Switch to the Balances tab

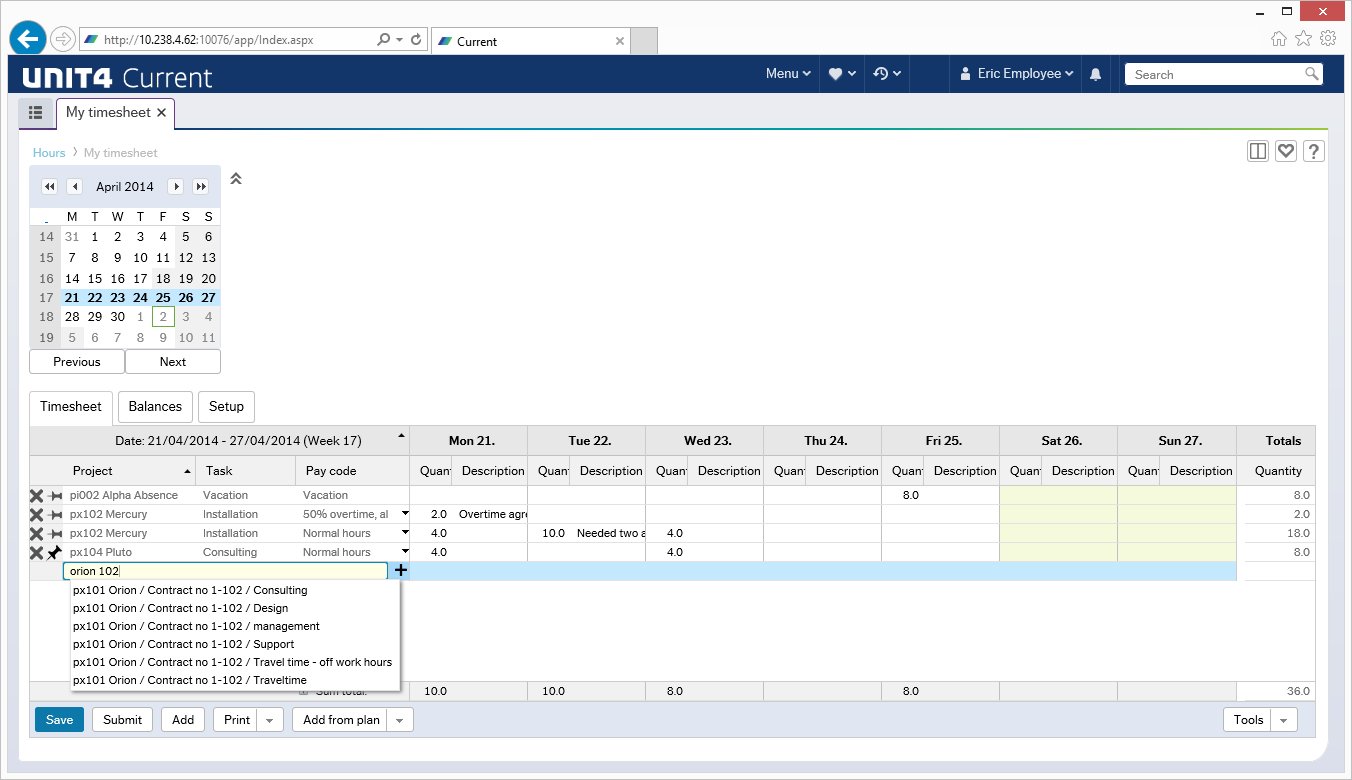tap(154, 406)
